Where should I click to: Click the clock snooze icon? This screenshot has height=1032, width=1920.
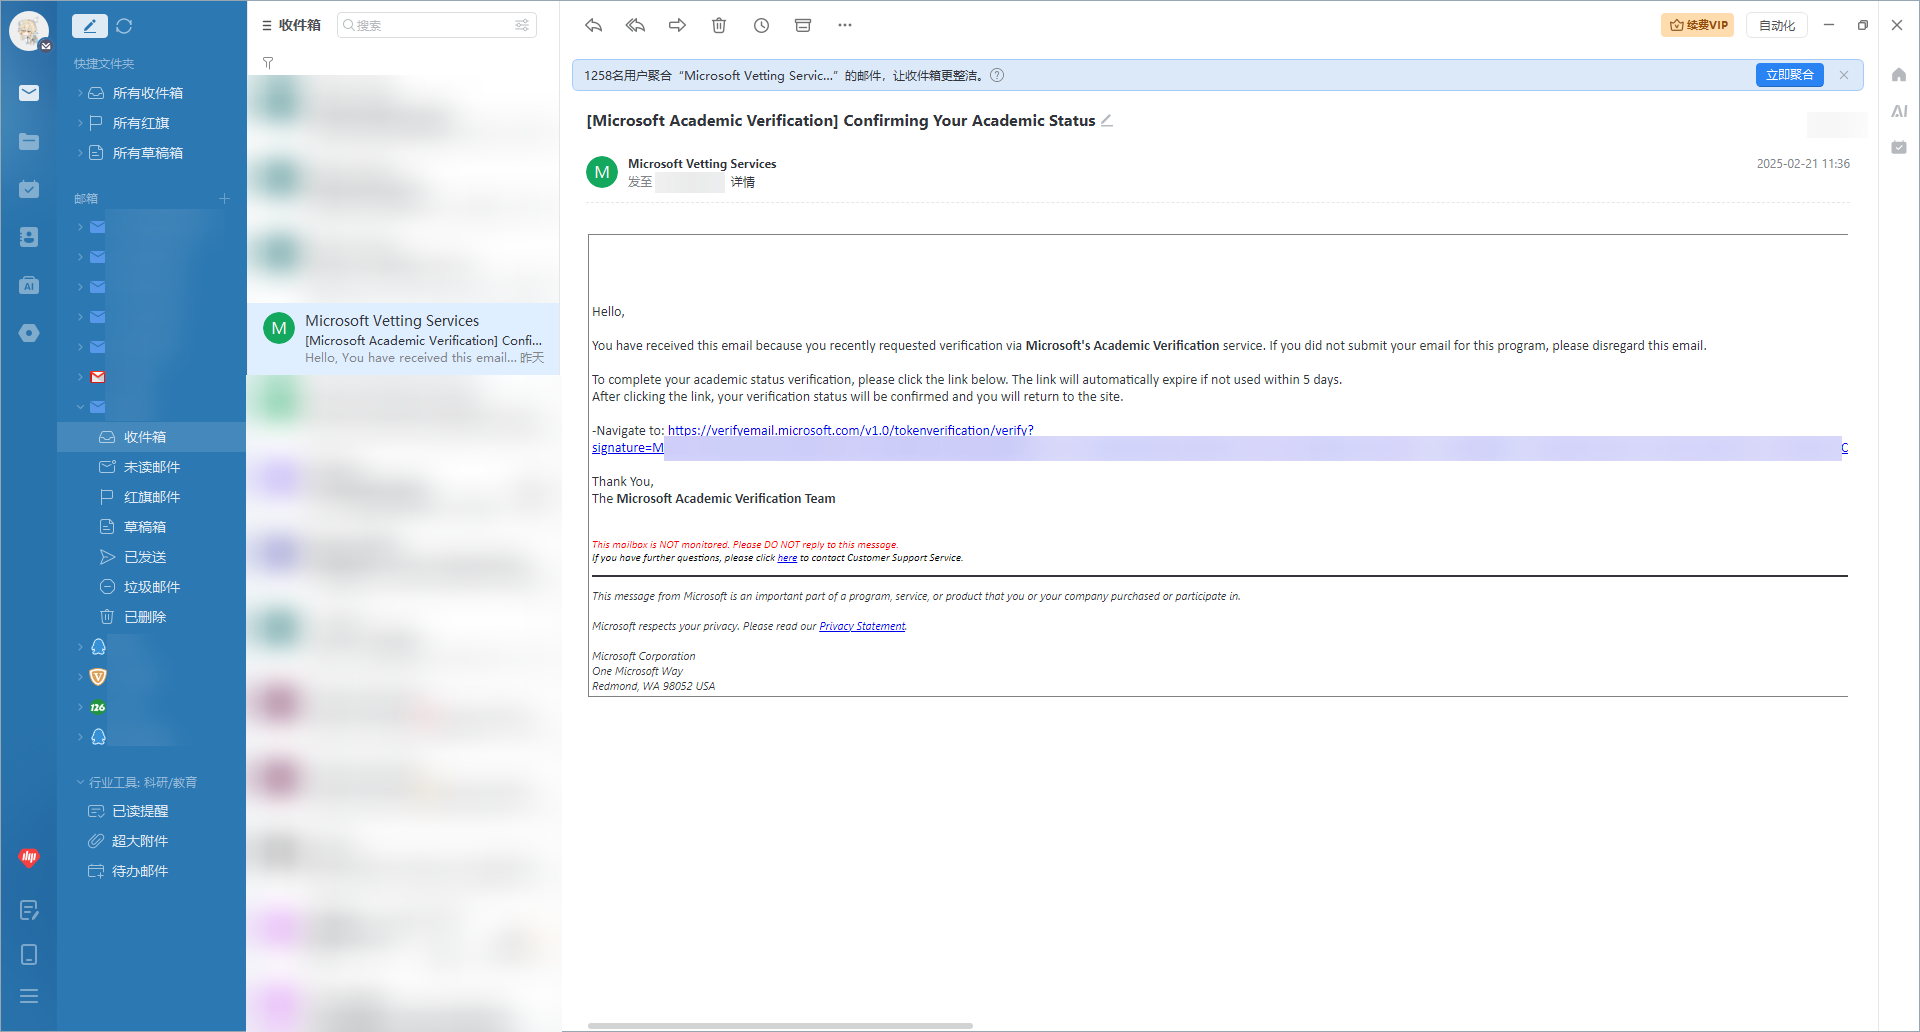click(761, 25)
